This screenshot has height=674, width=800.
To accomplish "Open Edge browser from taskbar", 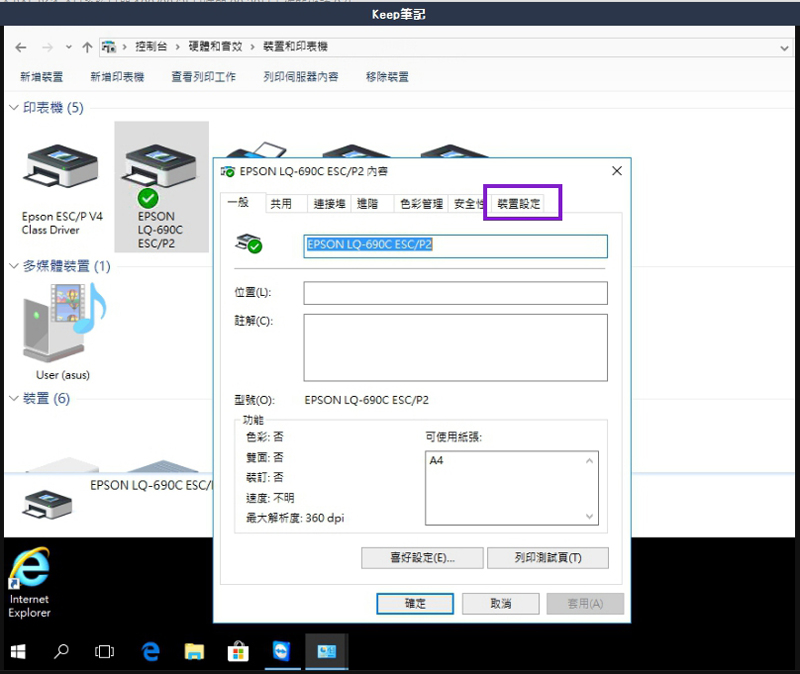I will pyautogui.click(x=151, y=652).
